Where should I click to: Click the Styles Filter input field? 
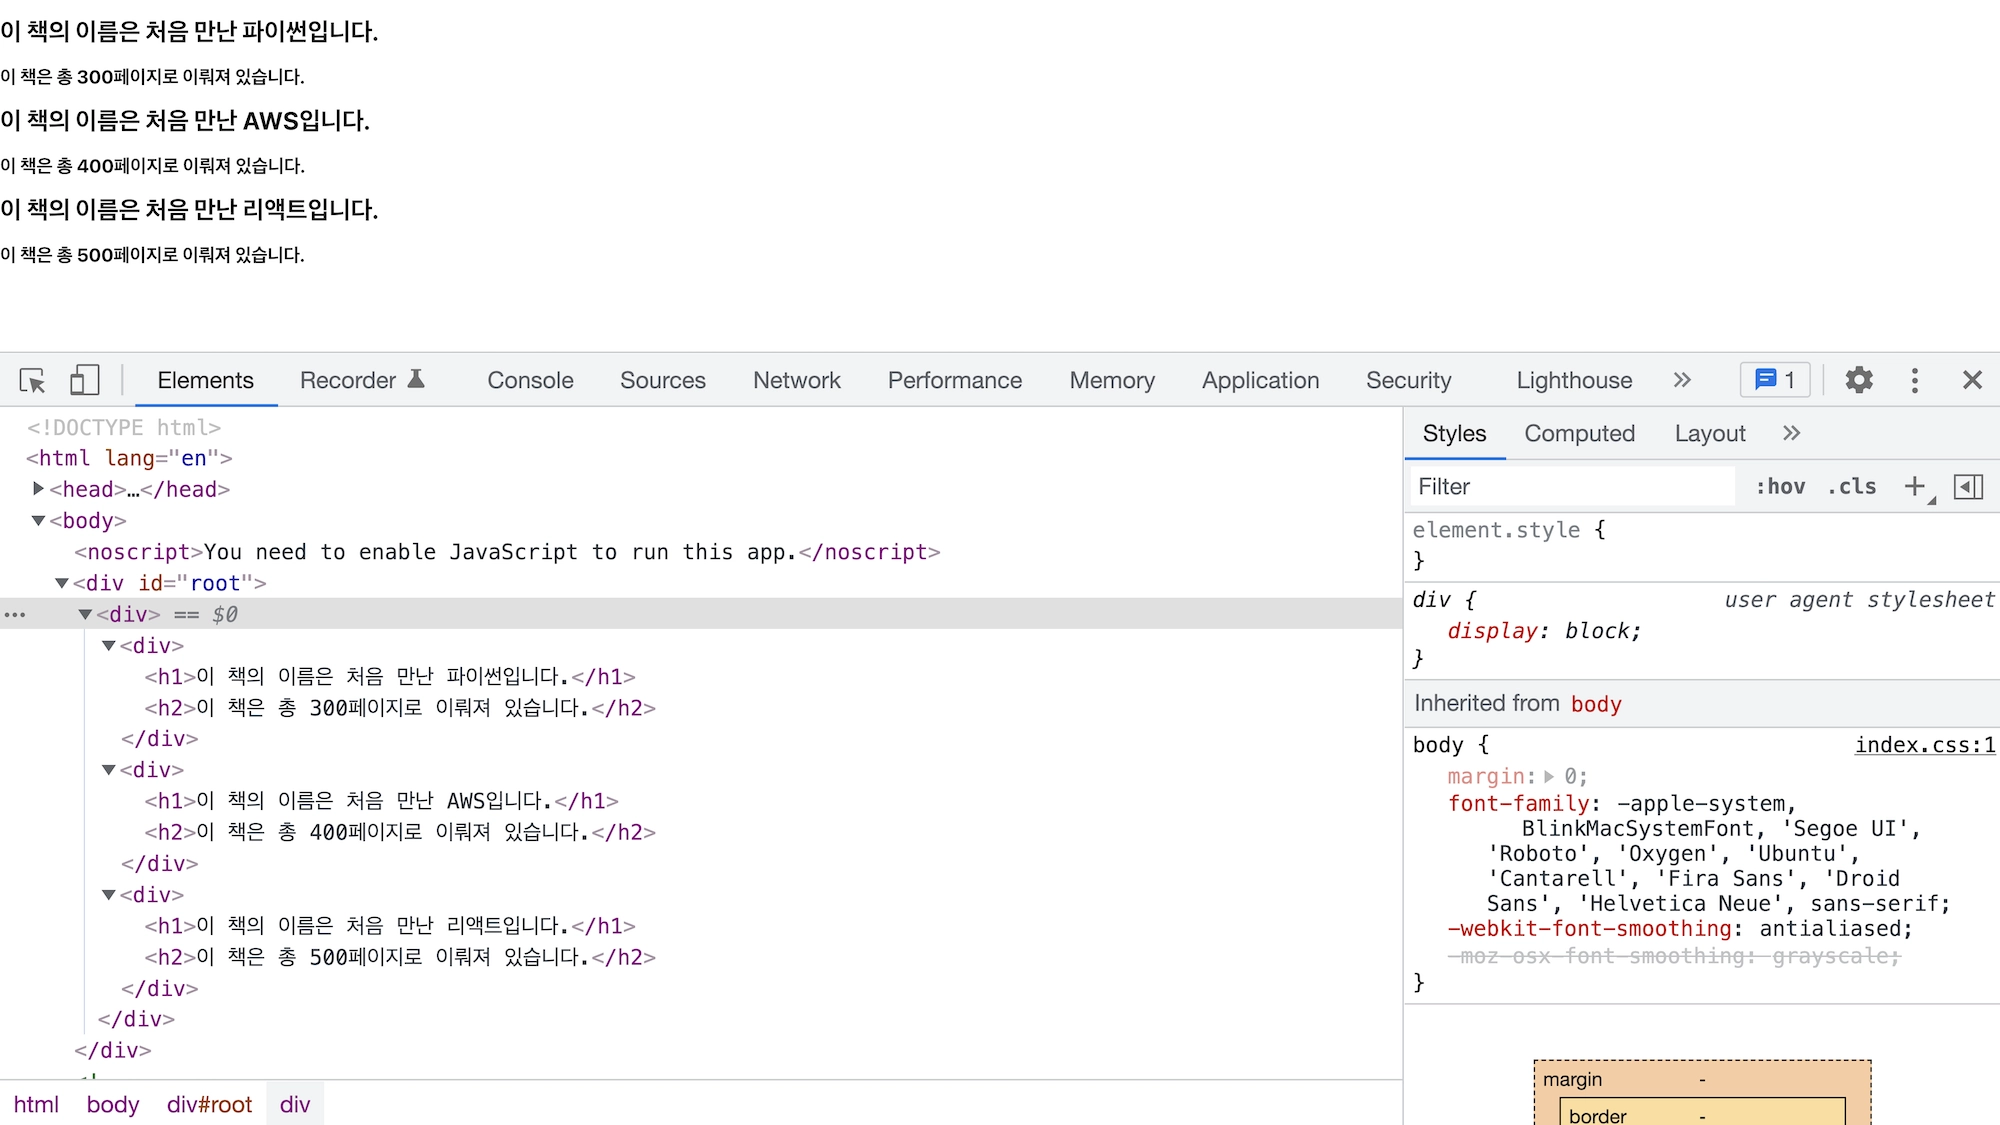coord(1570,486)
